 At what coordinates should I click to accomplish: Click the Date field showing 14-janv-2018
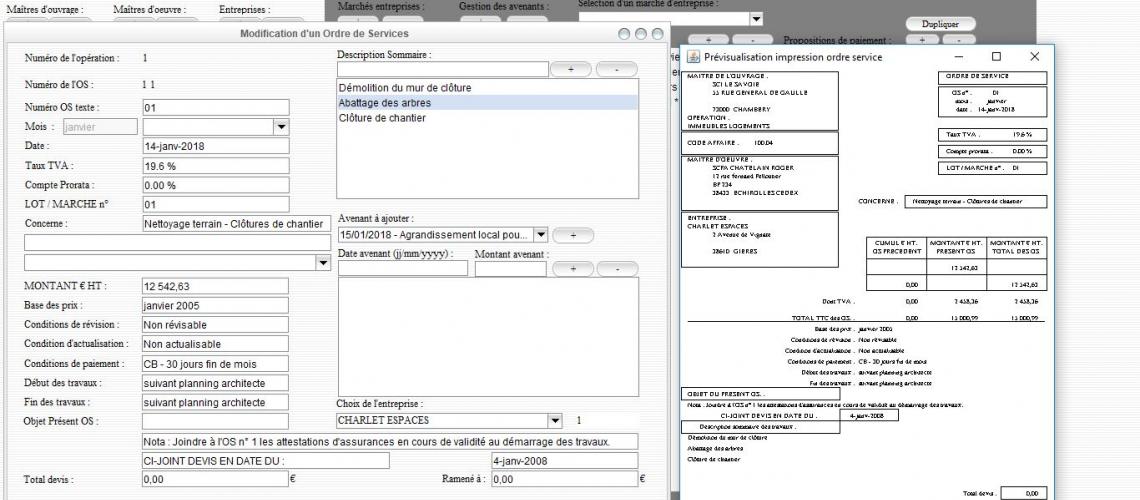point(215,146)
